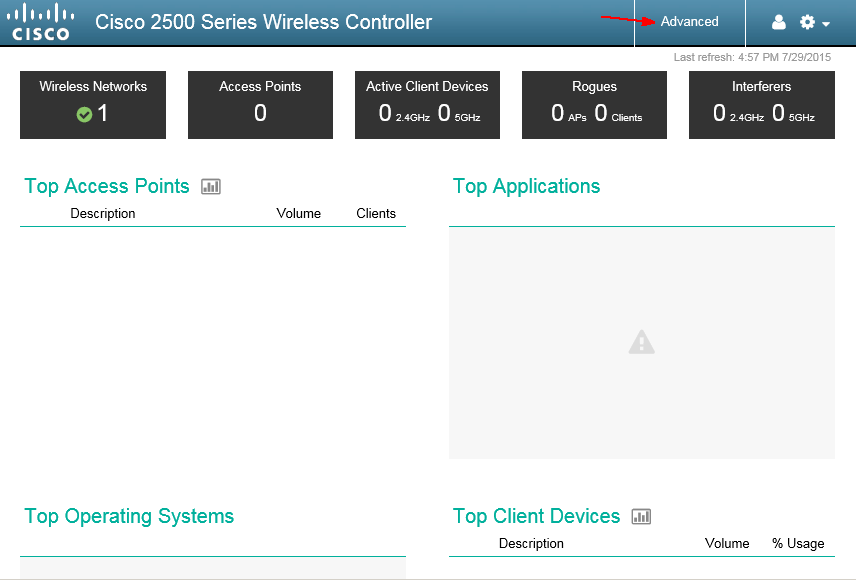
Task: Sort Top Client Devices by % Usage
Action: point(798,543)
